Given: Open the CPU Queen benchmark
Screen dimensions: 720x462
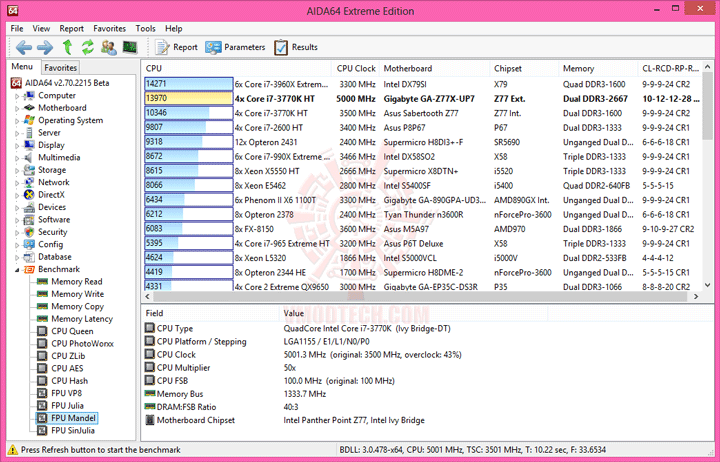Looking at the screenshot, I should 65,331.
